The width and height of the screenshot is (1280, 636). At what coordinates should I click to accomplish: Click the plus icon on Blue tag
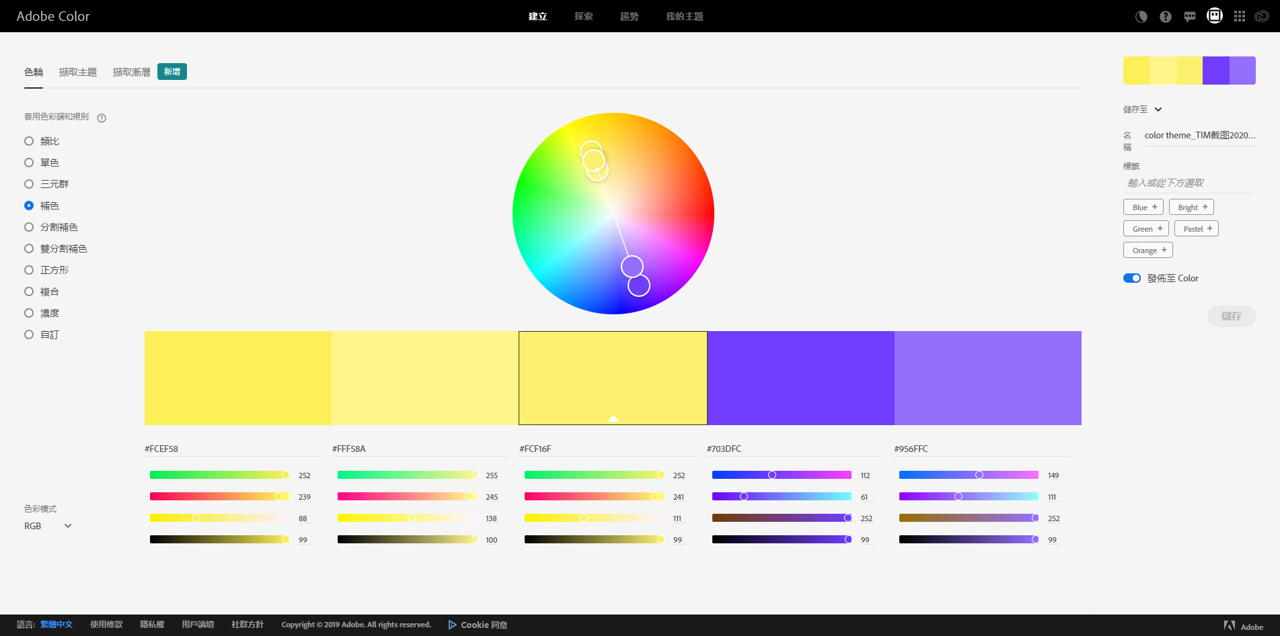coord(1155,207)
